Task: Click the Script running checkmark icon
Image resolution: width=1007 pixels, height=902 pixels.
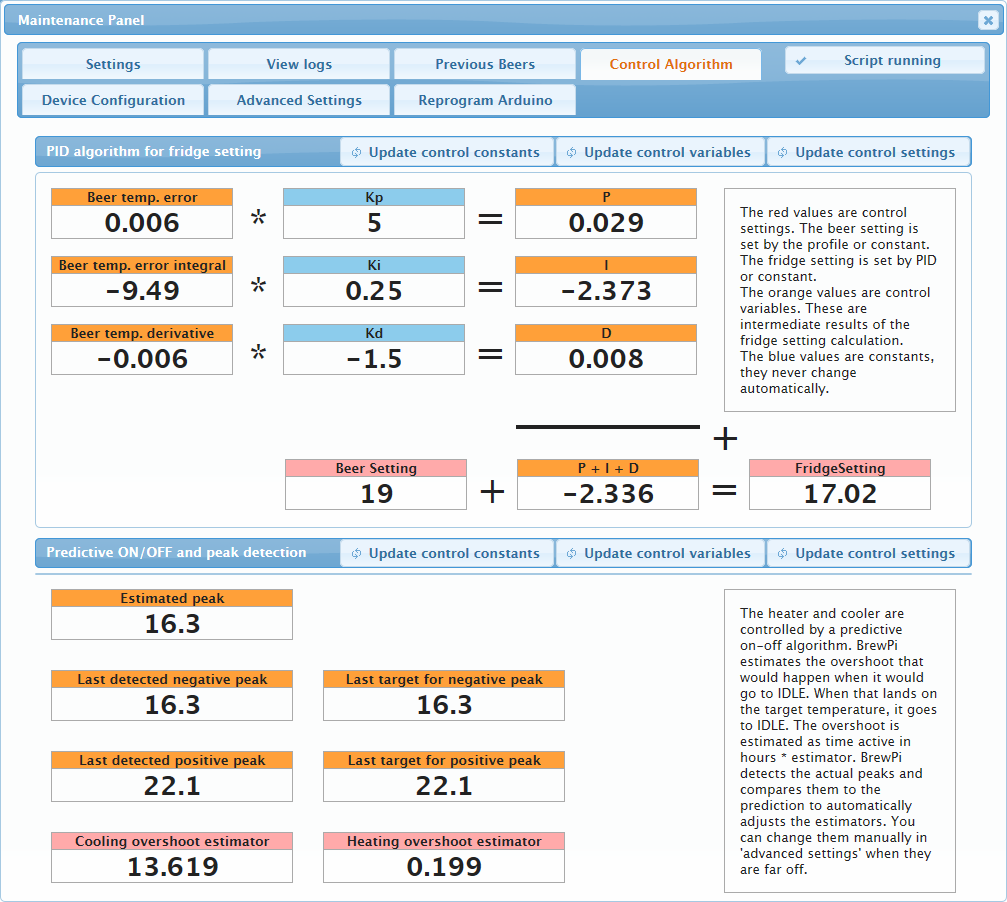Action: point(801,61)
